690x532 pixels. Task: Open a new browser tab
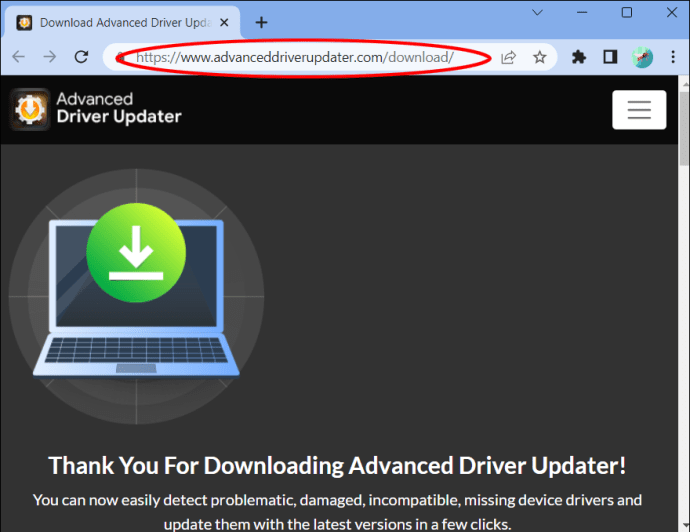click(261, 22)
